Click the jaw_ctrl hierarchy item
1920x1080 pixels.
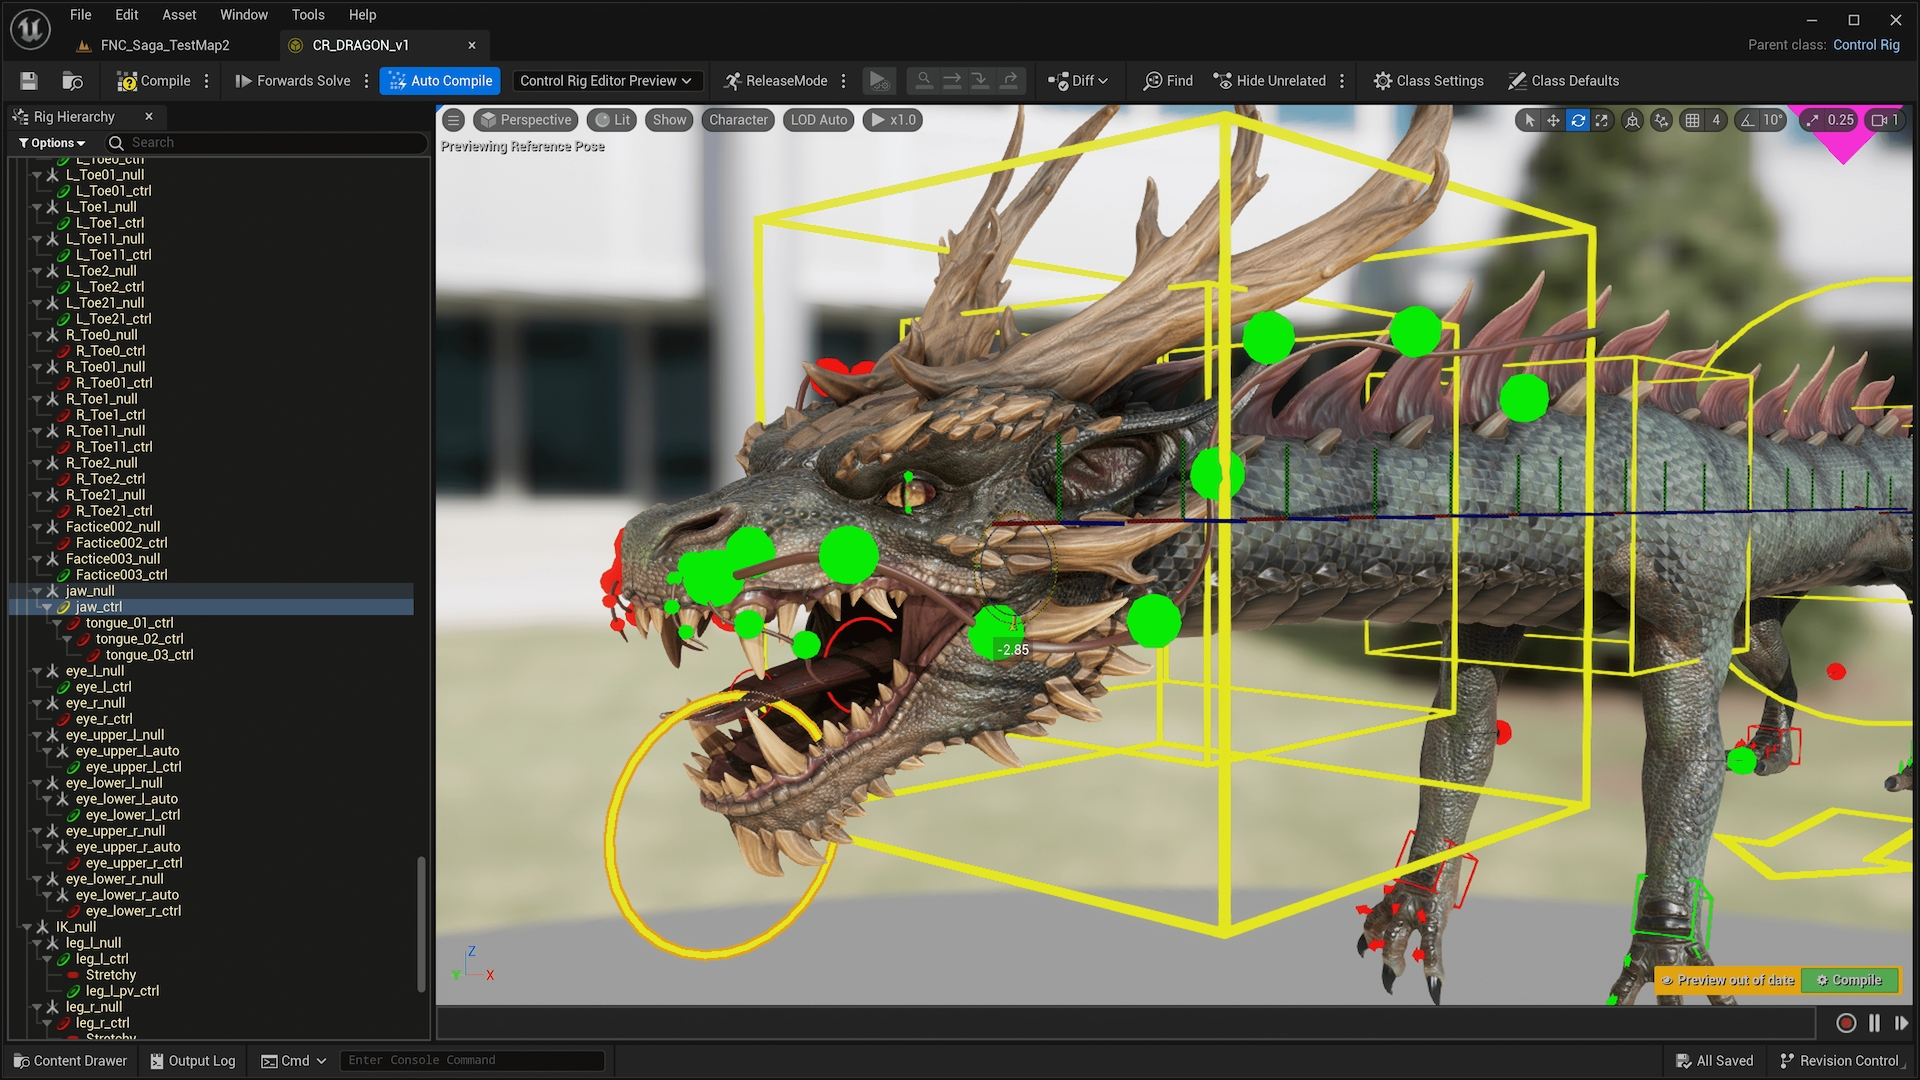coord(99,605)
